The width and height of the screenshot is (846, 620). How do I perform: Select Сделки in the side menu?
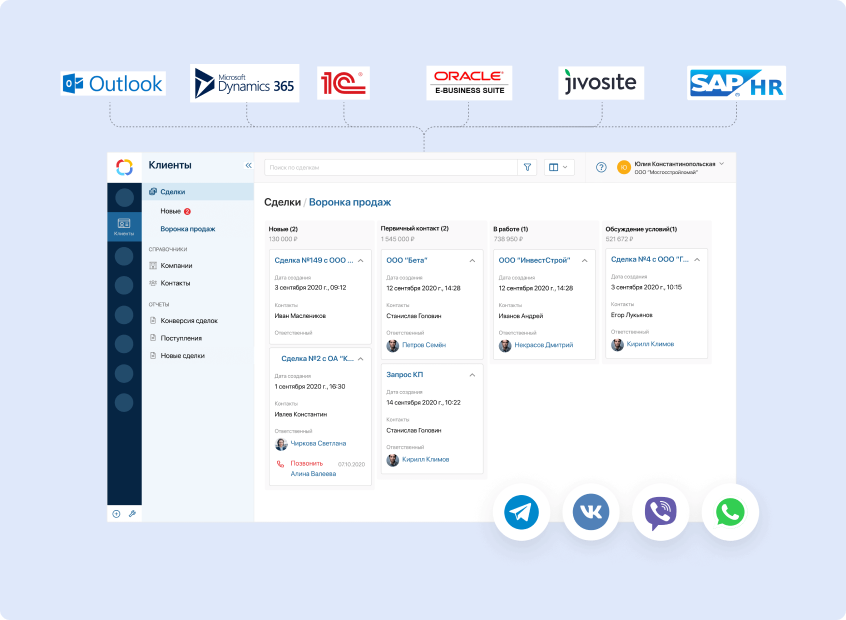tap(198, 192)
